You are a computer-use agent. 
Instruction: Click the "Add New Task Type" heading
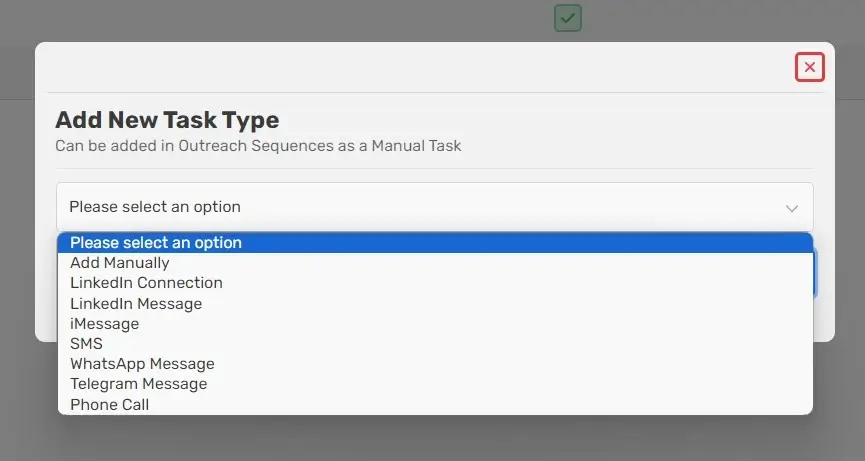167,120
